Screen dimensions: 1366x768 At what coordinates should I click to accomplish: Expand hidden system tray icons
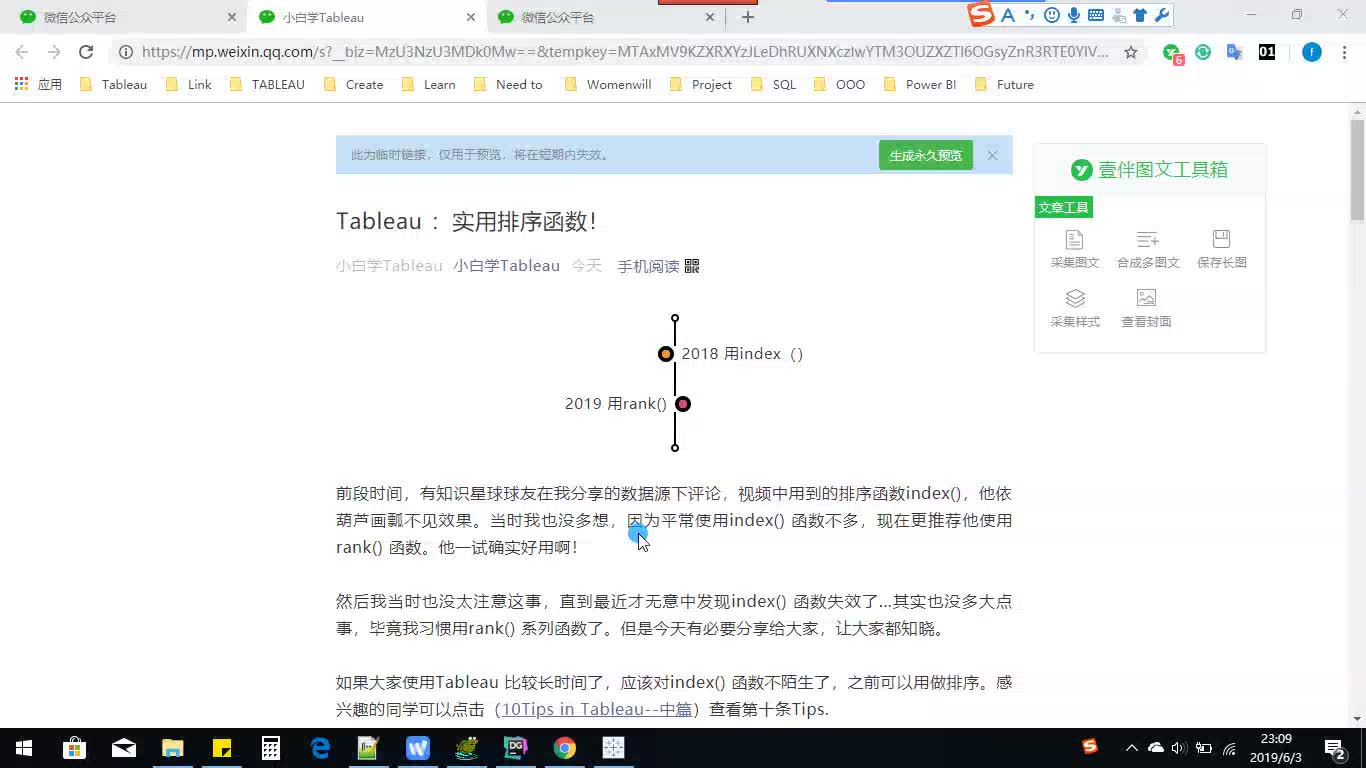[1131, 748]
